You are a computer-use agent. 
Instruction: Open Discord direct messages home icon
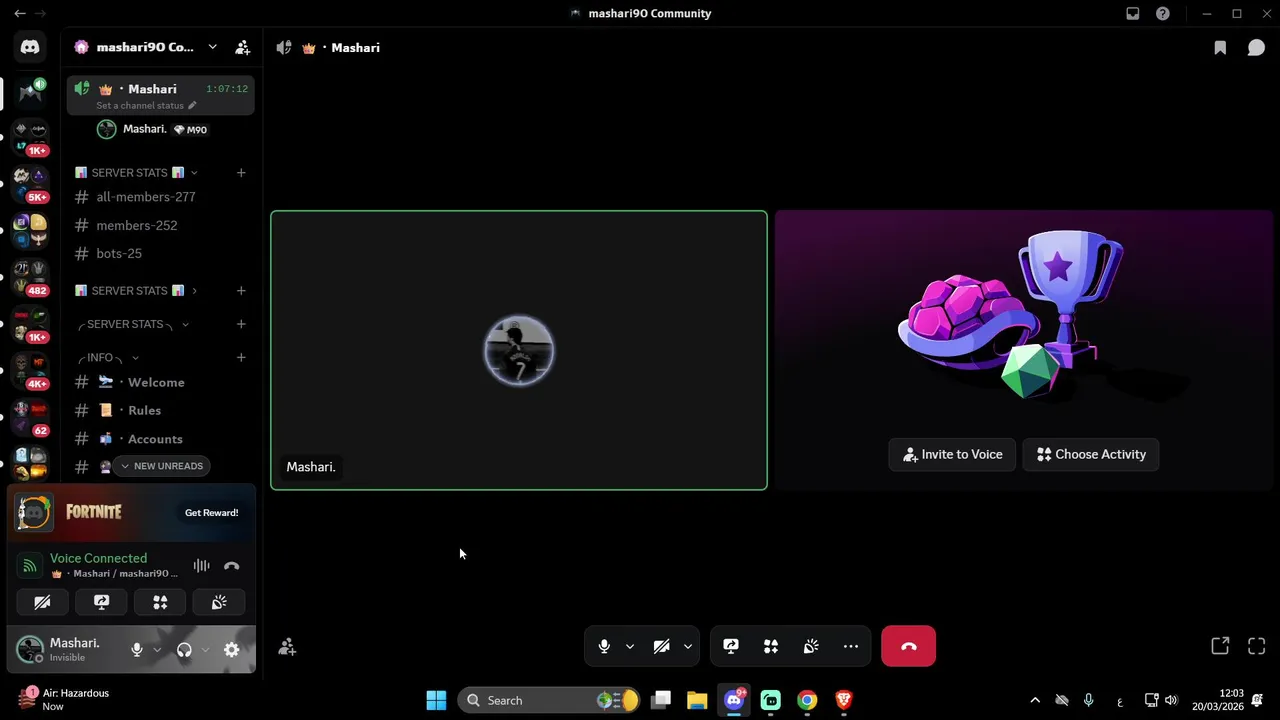pos(30,47)
